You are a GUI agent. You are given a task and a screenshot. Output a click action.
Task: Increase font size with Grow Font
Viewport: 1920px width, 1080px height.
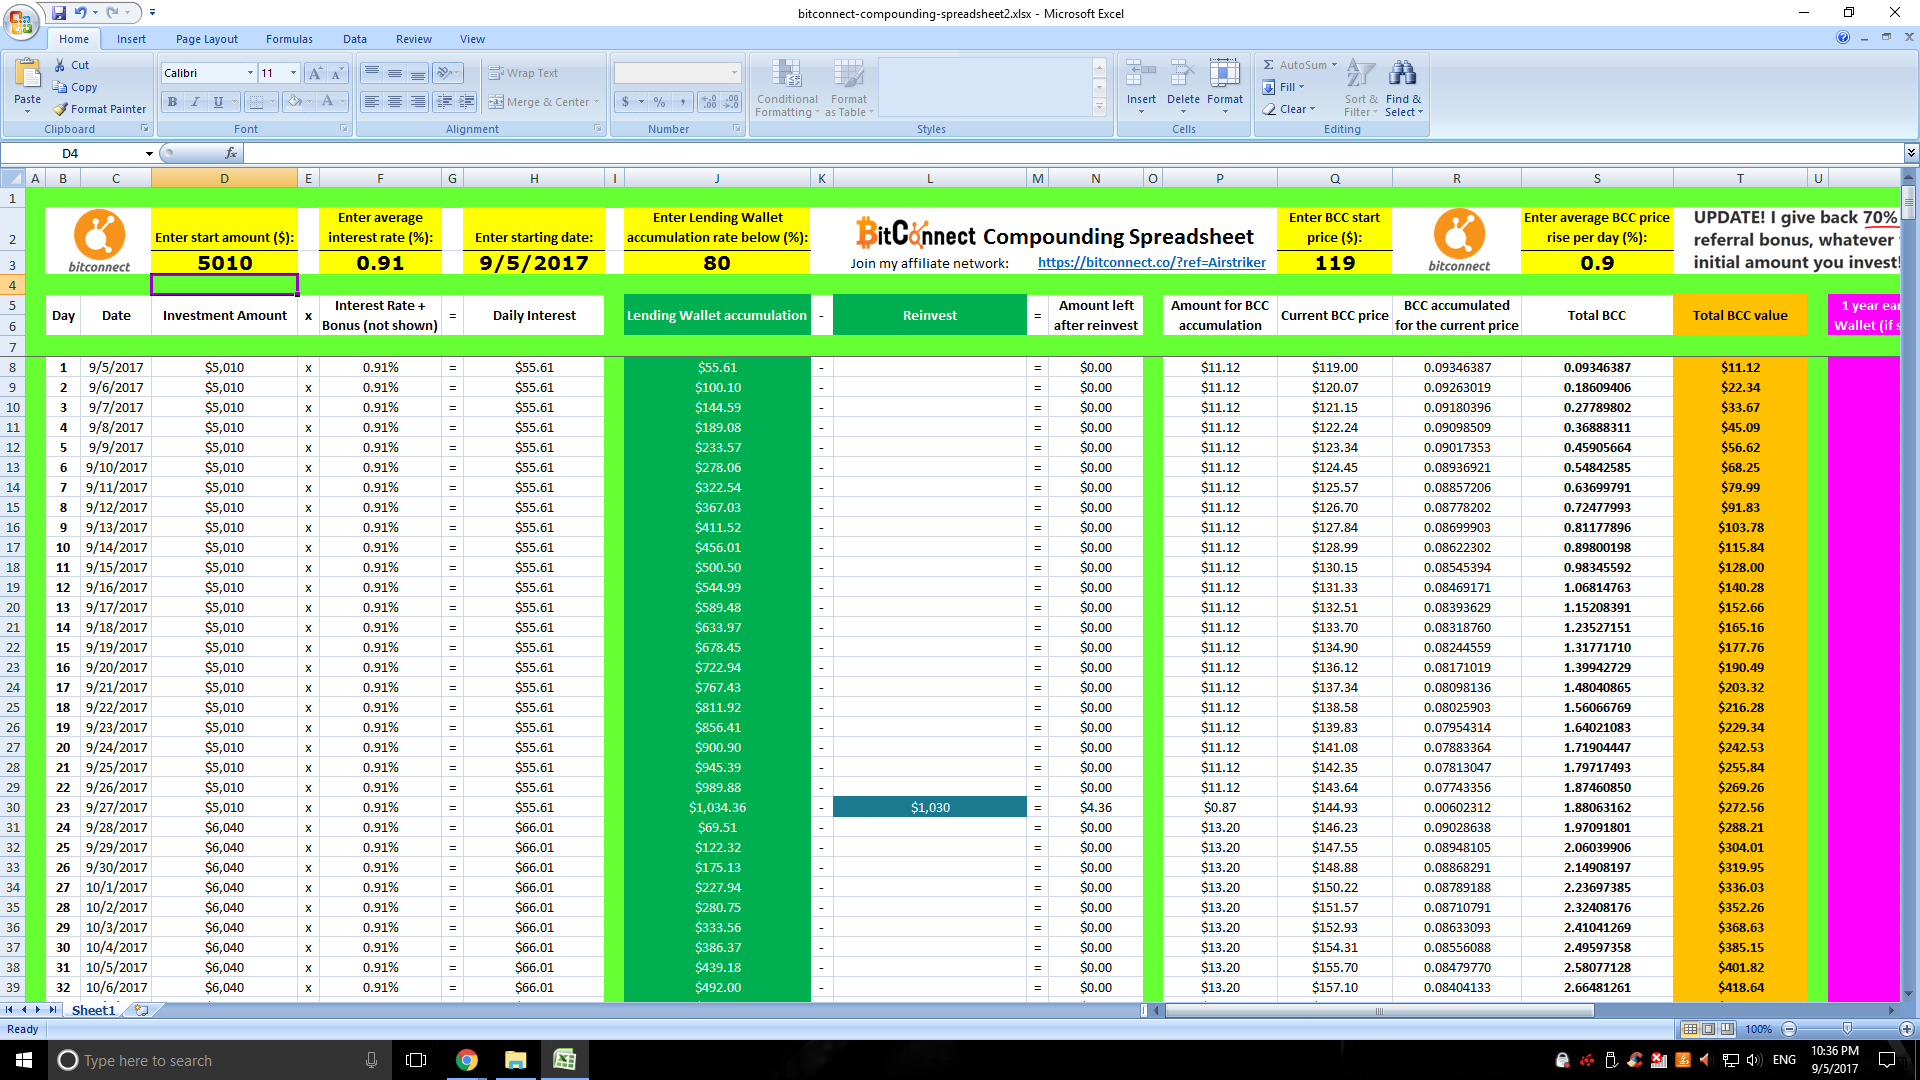click(315, 73)
